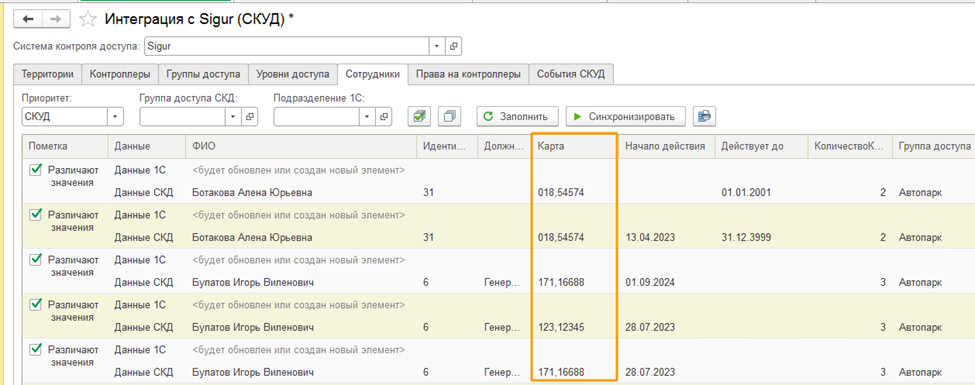Expand the Приоритет СКУД dropdown
Image resolution: width=975 pixels, height=385 pixels.
pos(115,116)
